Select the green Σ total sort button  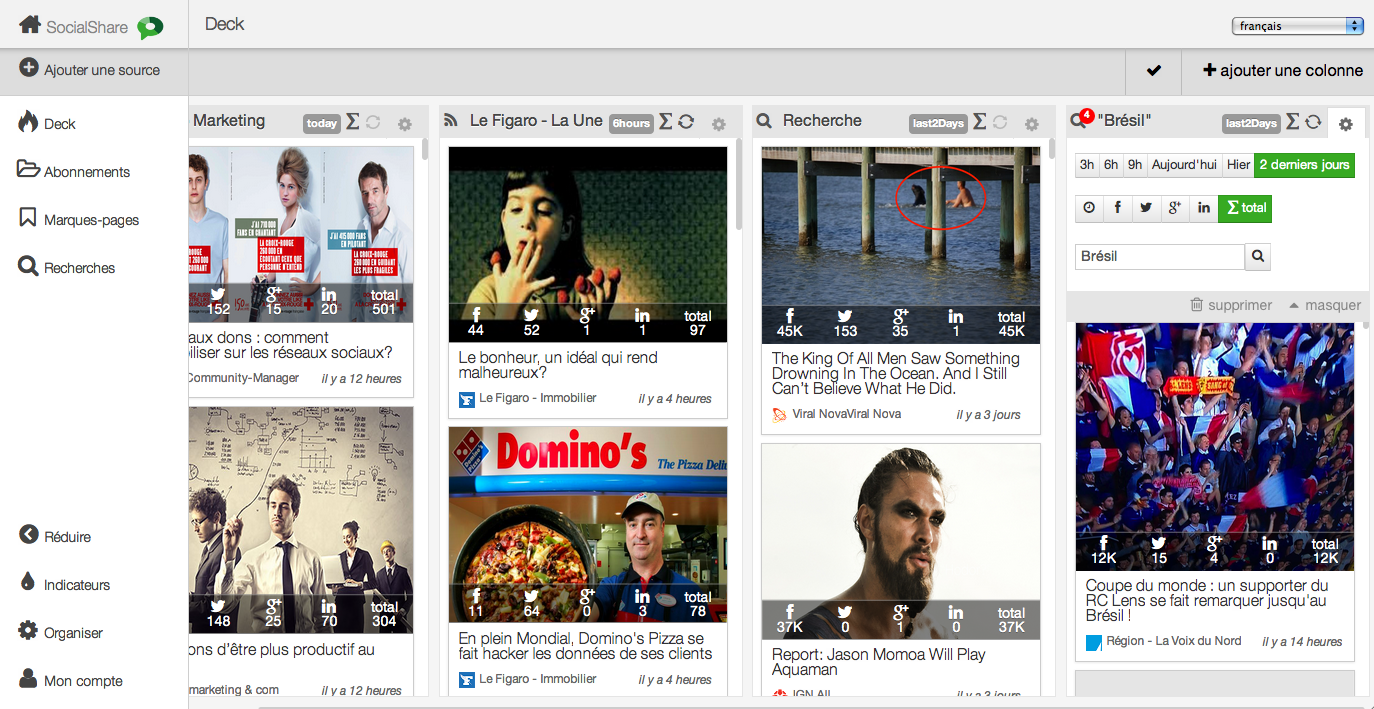coord(1245,208)
